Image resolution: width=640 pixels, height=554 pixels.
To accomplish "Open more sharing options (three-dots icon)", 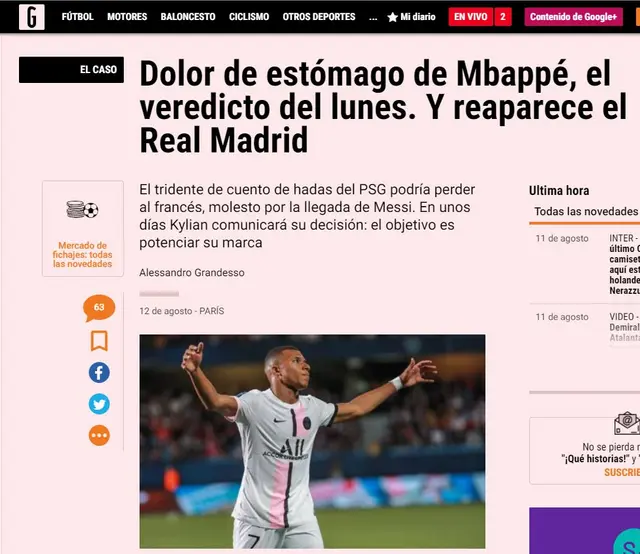I will [99, 435].
